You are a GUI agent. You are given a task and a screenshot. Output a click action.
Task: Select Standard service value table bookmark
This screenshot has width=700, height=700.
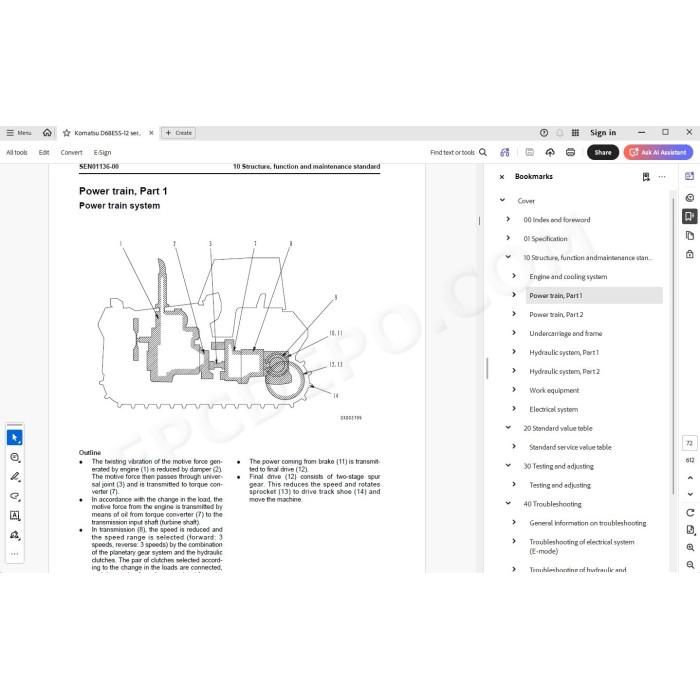click(x=570, y=447)
